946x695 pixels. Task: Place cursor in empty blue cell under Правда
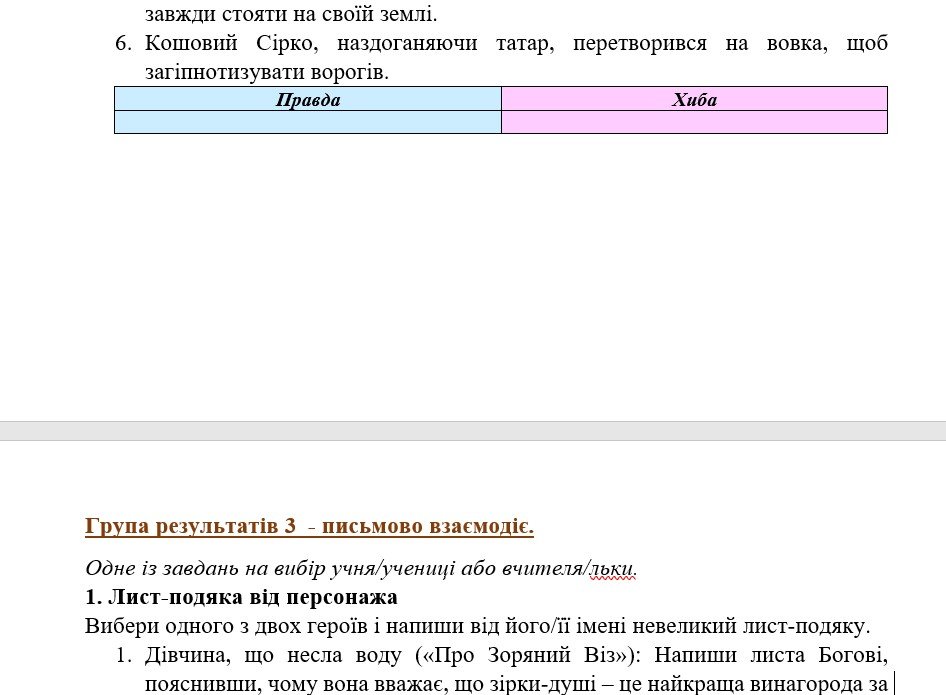(307, 122)
